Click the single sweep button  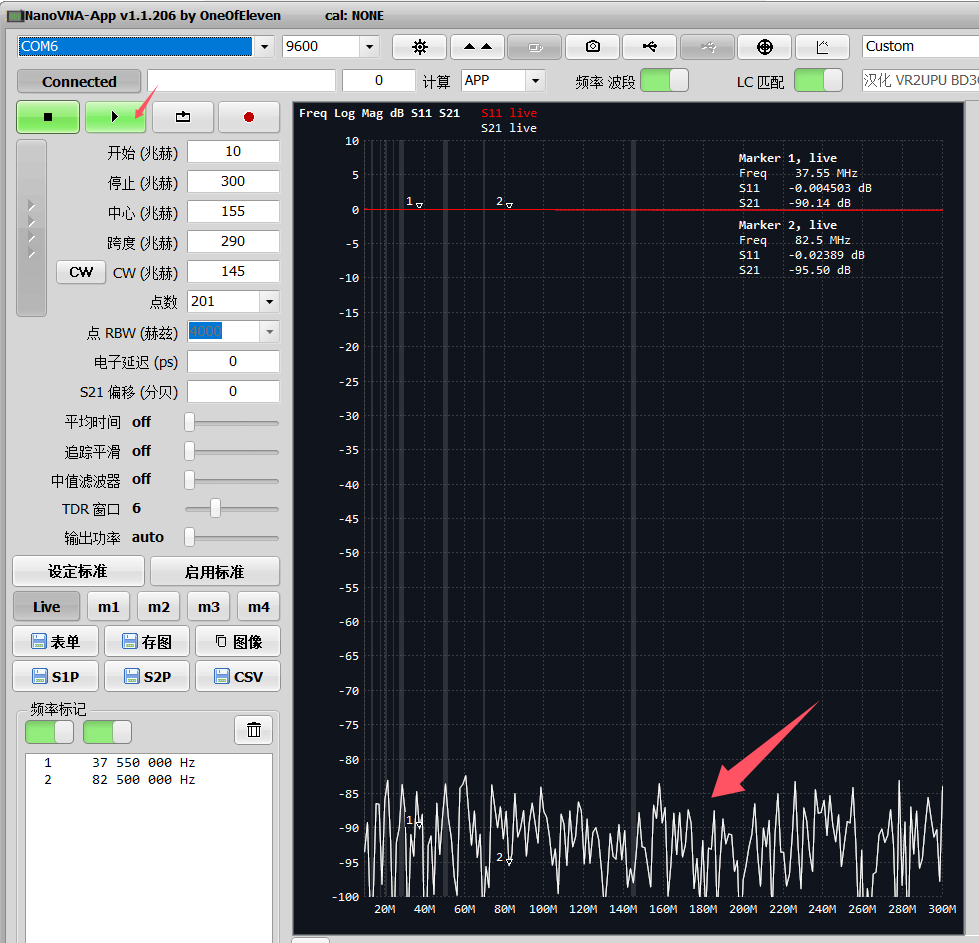tap(183, 117)
